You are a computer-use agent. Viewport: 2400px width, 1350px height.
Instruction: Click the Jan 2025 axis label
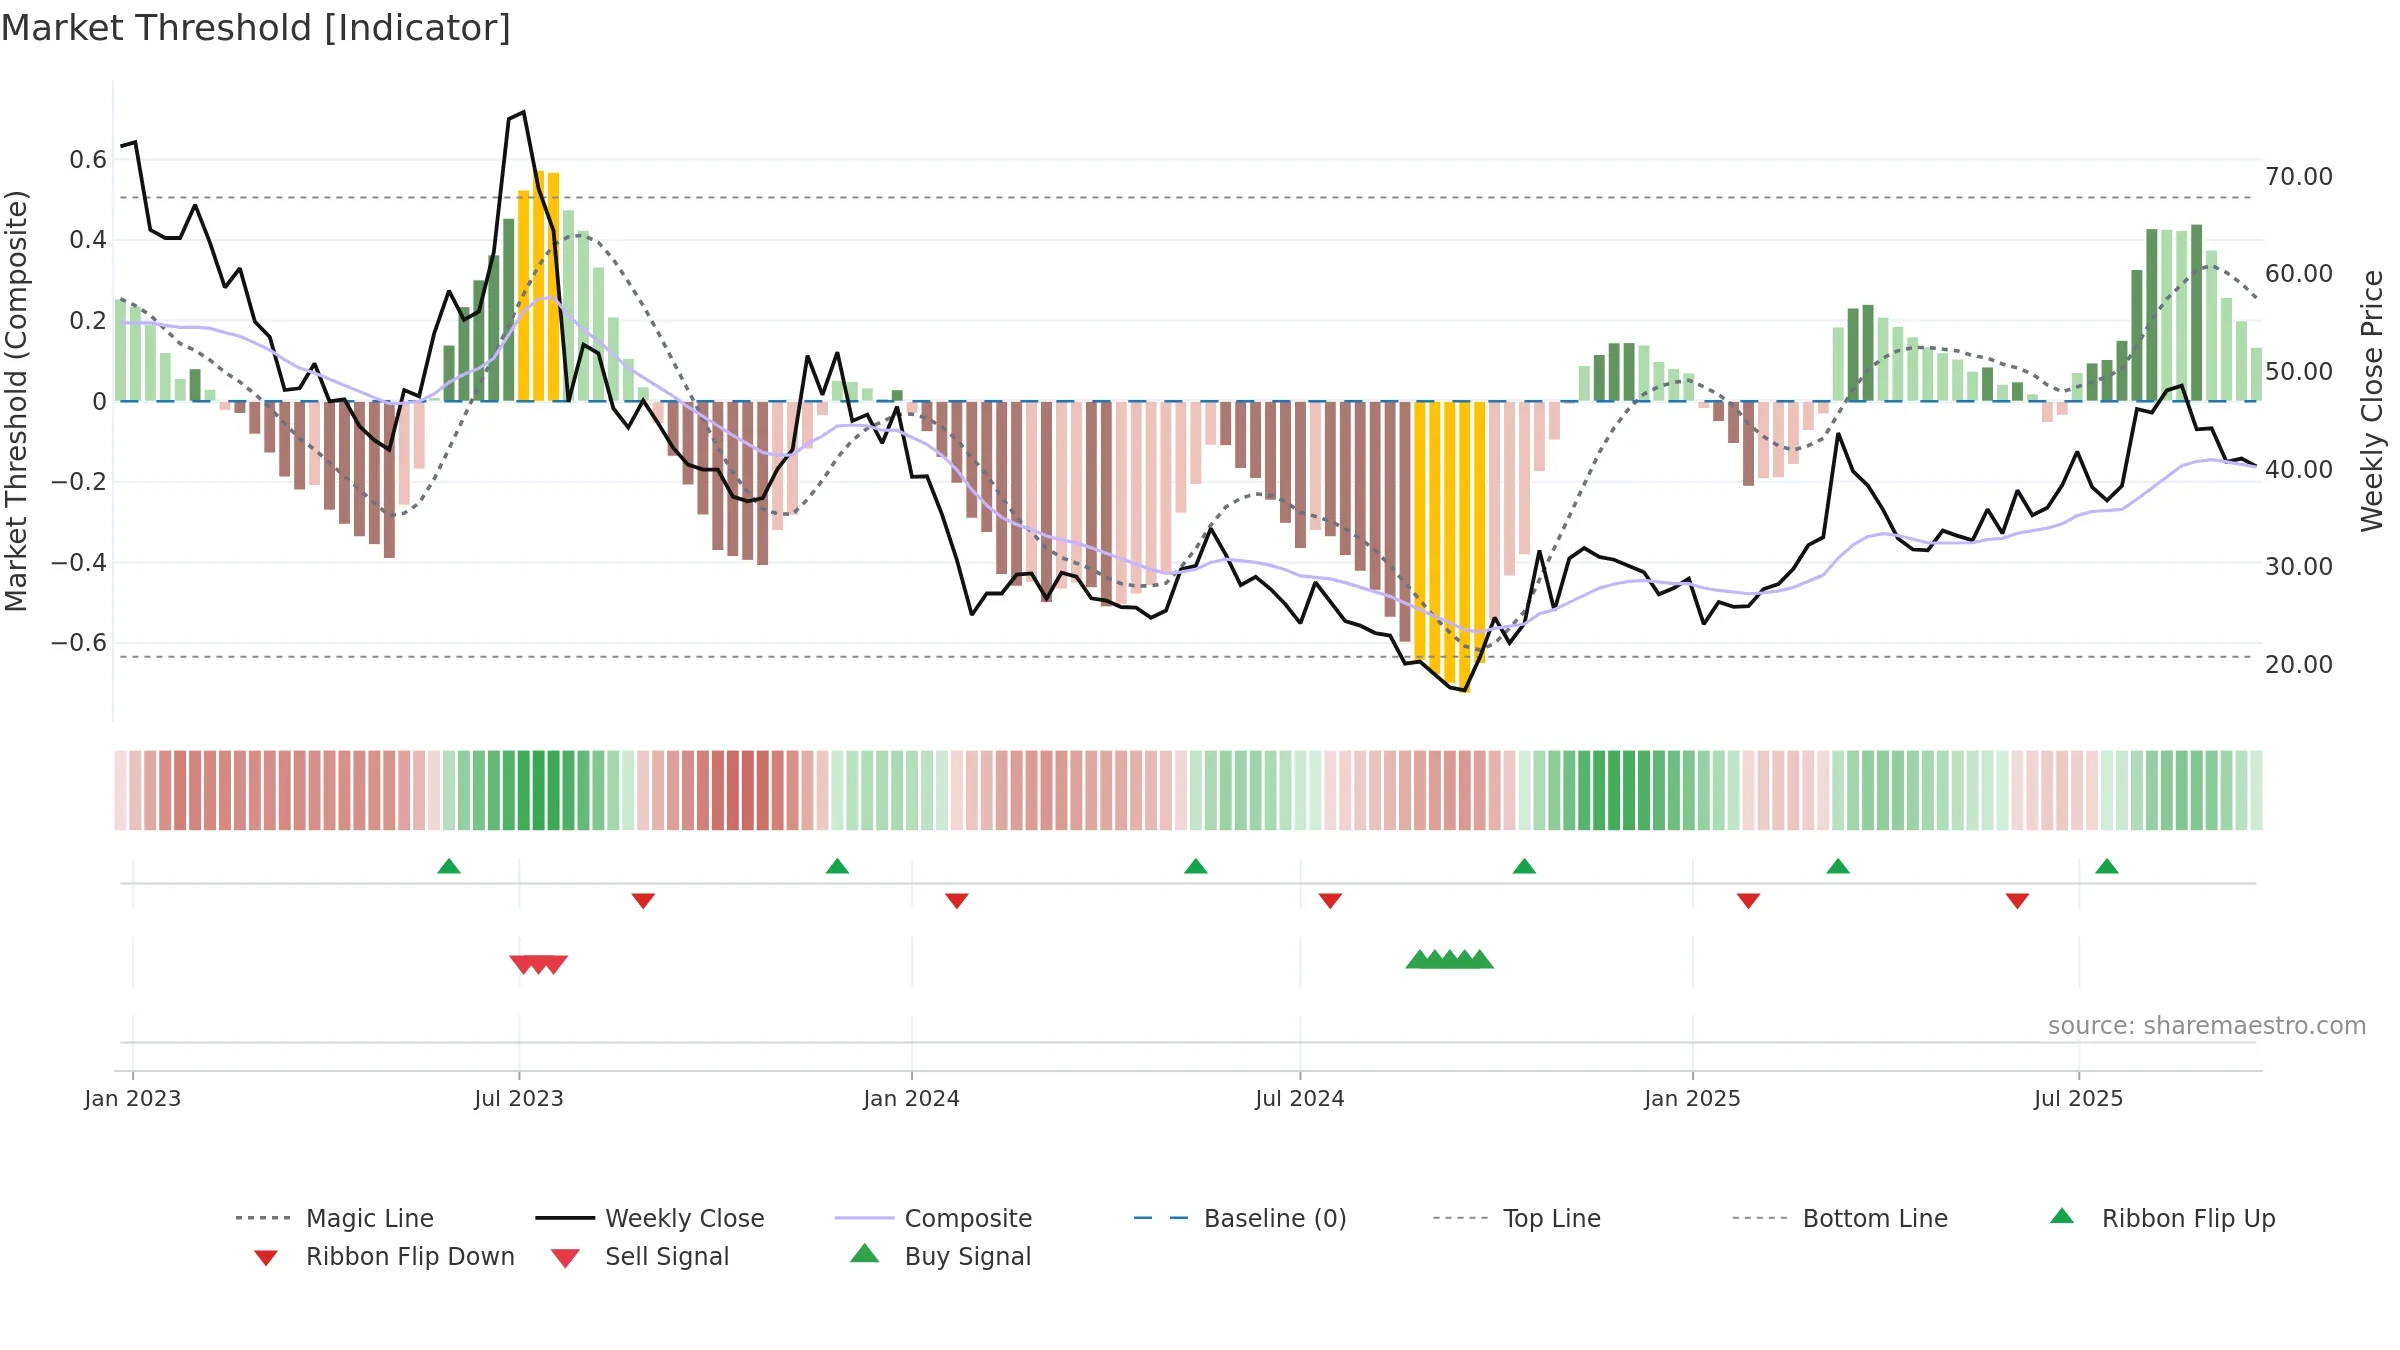coord(1693,1099)
